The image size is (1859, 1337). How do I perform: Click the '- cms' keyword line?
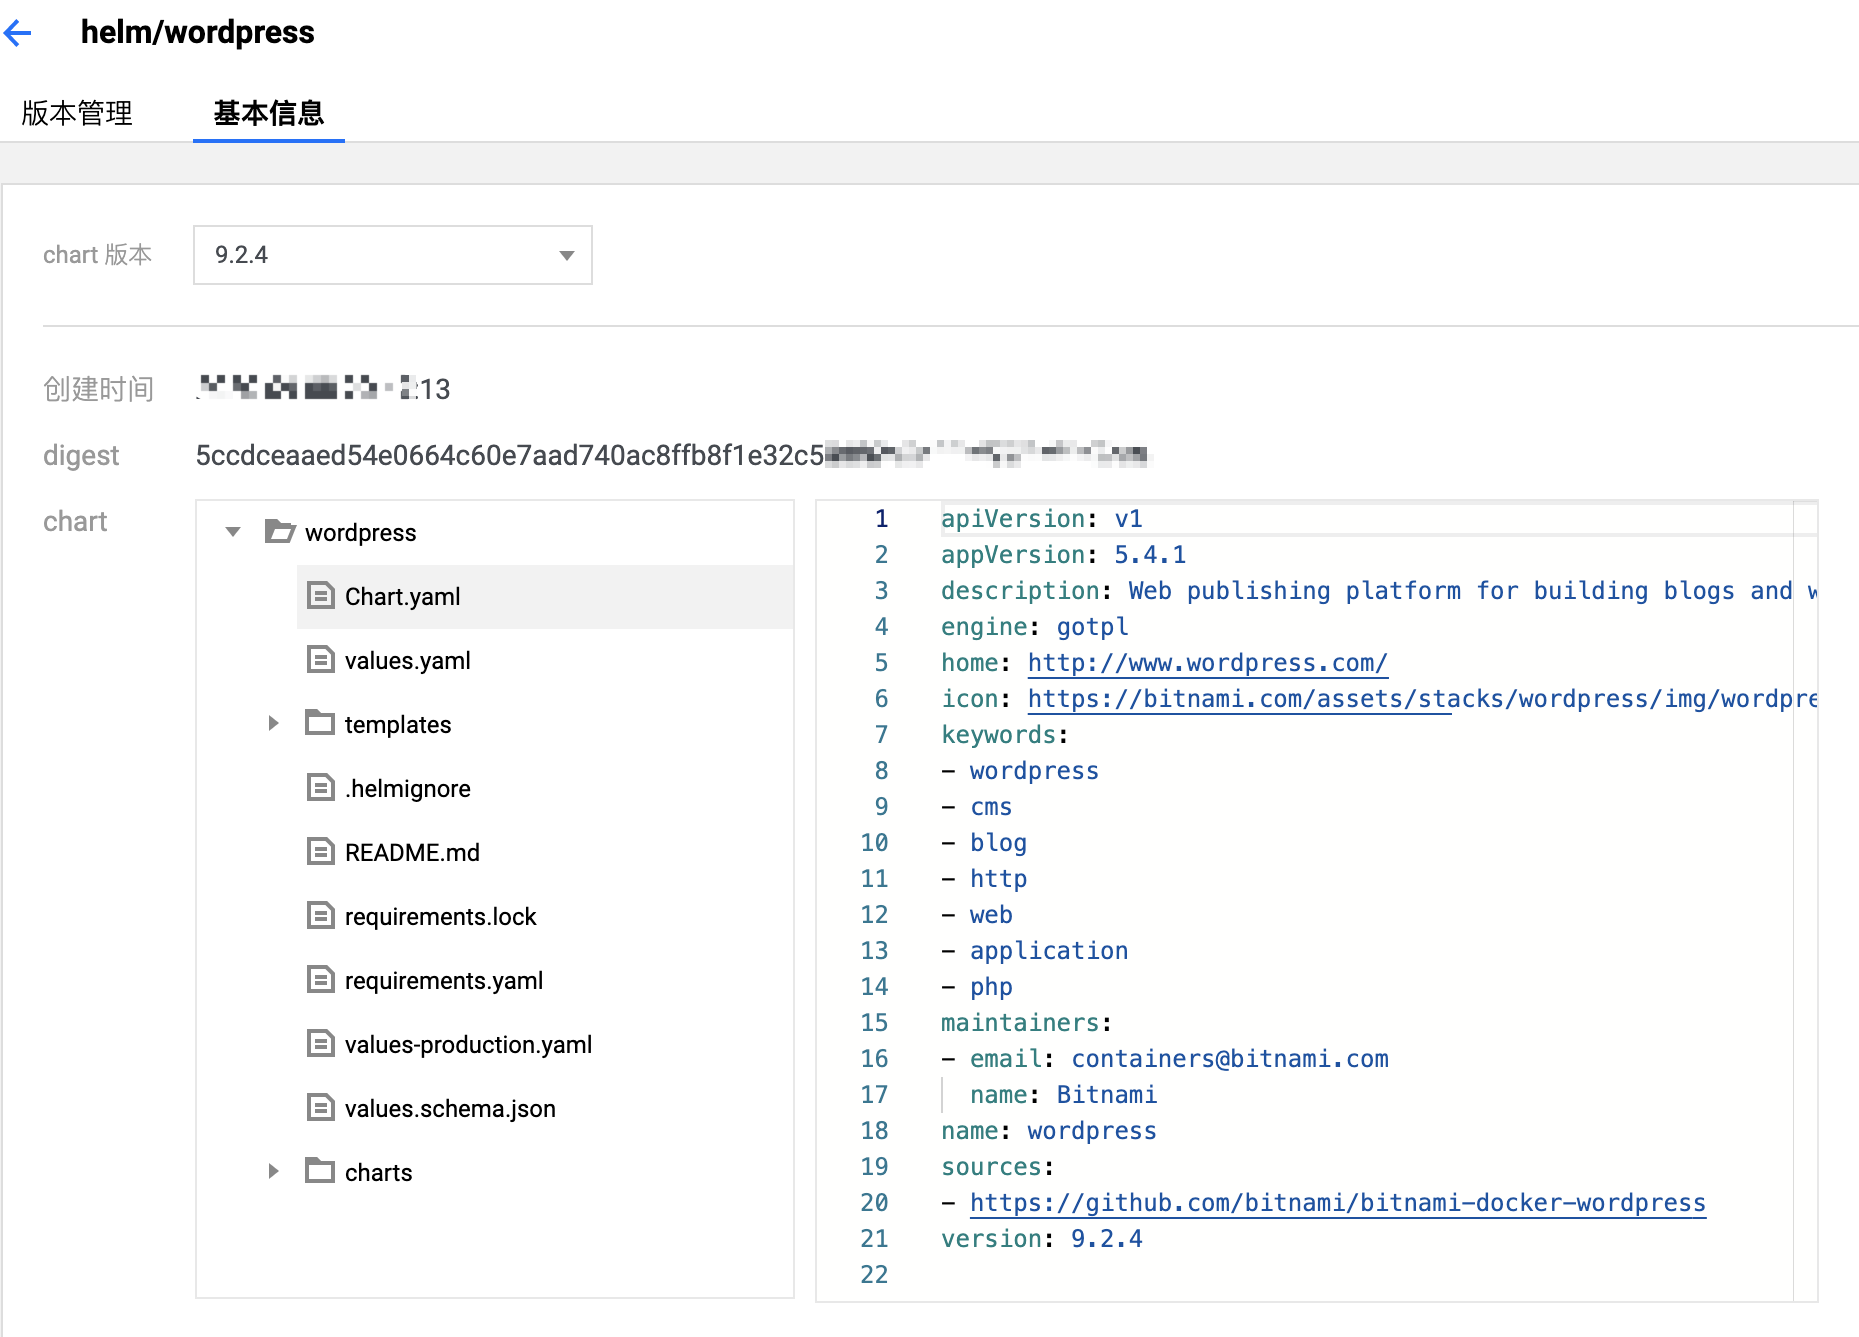(x=976, y=807)
